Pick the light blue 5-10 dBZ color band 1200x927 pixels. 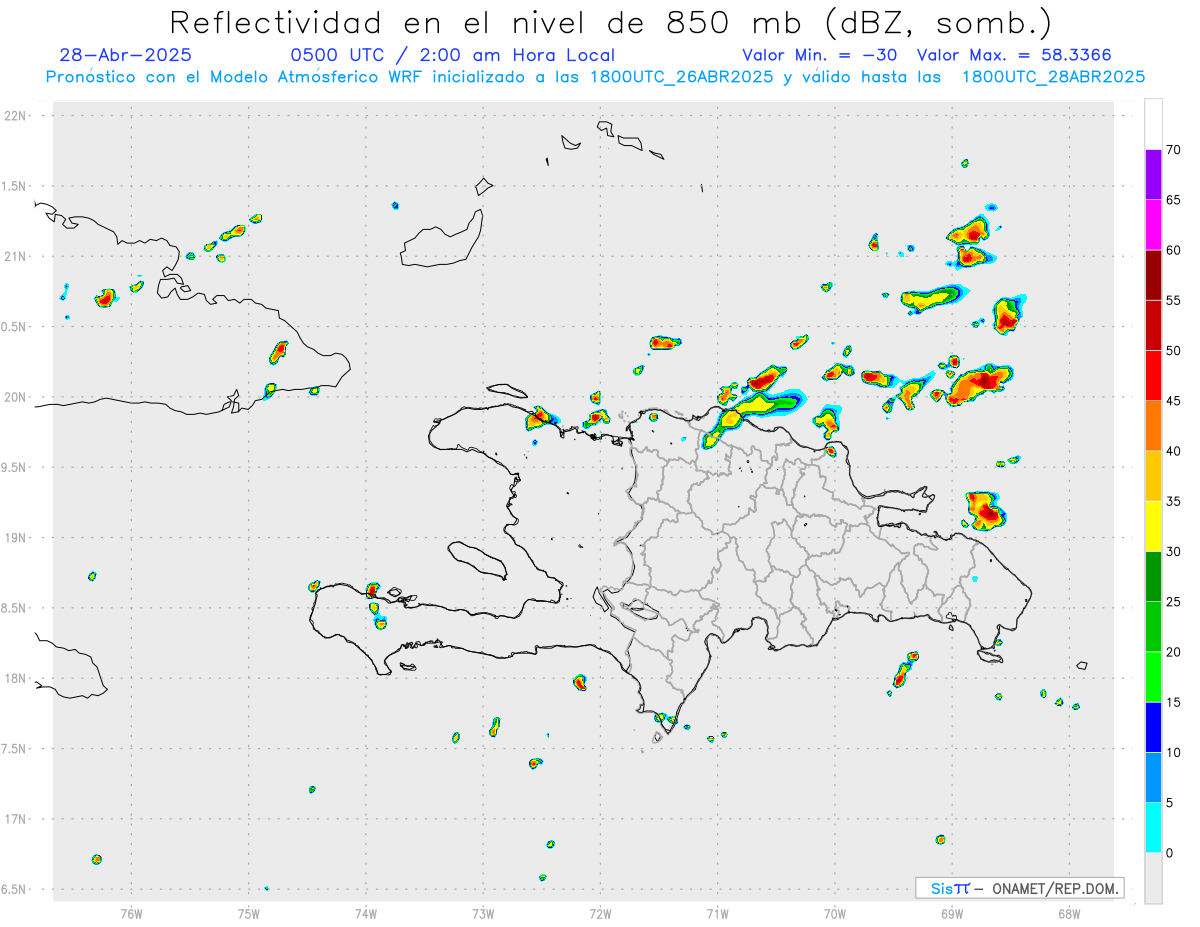(1153, 777)
